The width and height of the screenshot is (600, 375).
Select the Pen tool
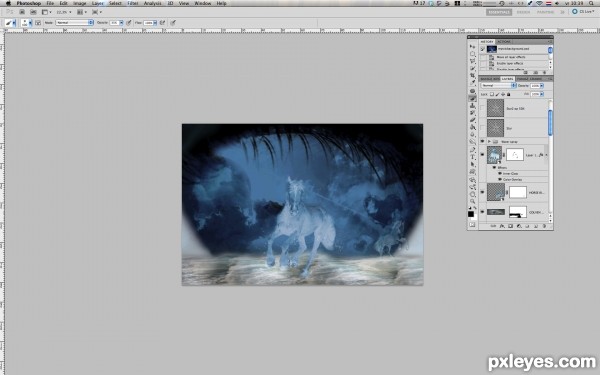pos(473,150)
